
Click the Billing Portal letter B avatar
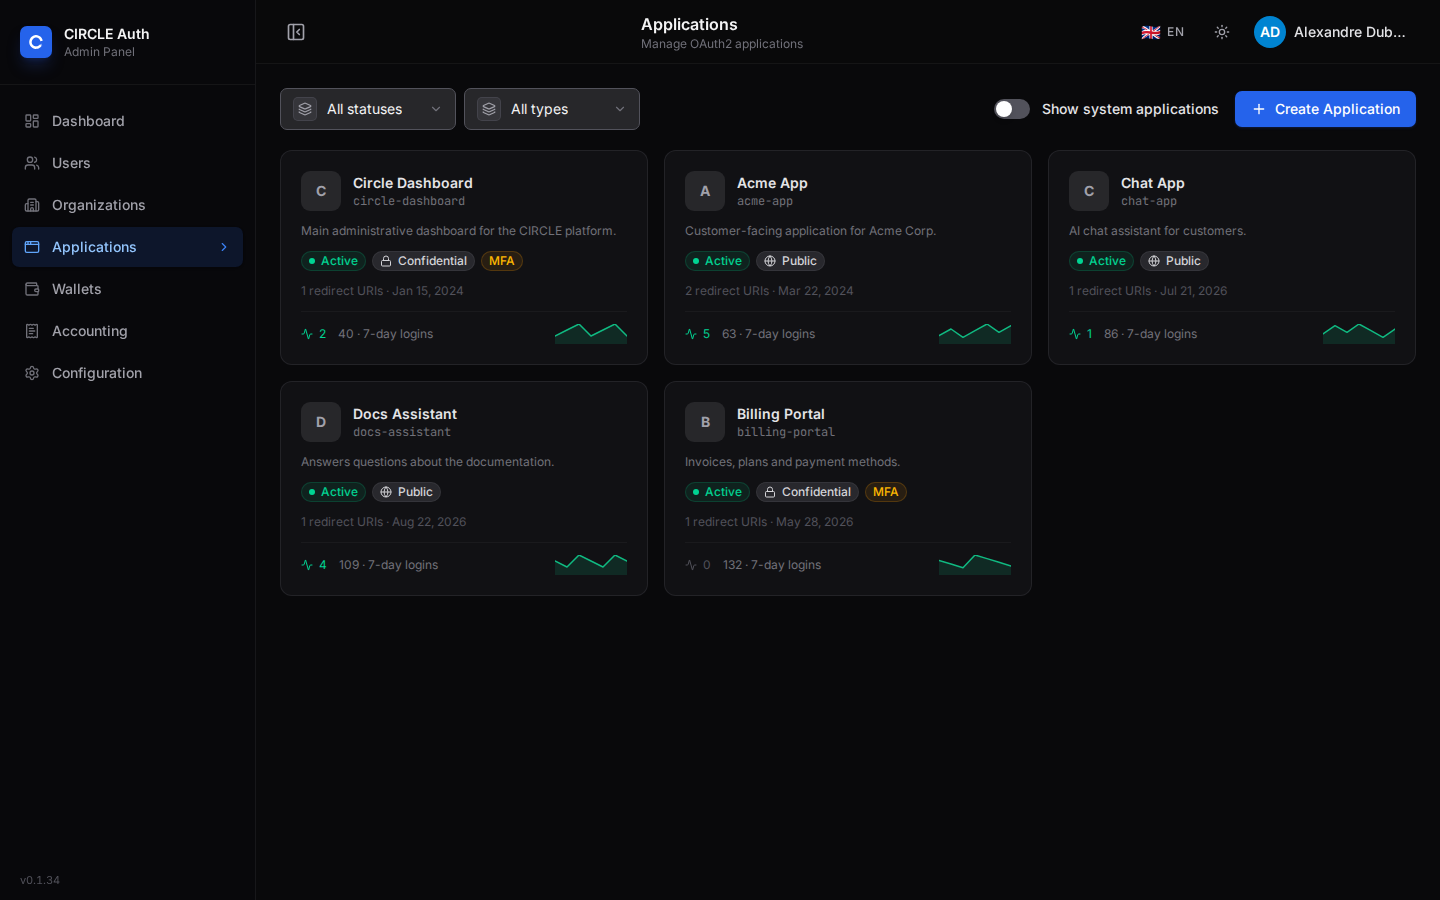(705, 422)
